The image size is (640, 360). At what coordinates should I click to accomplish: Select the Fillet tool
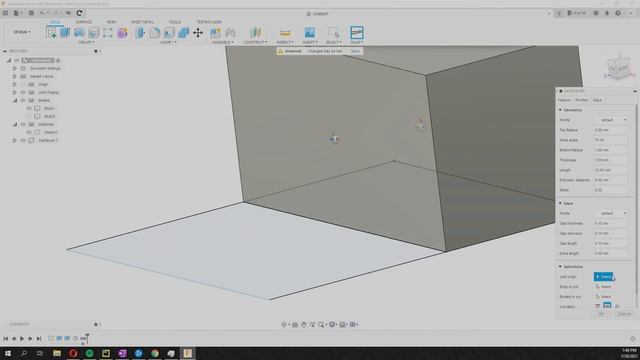(x=155, y=33)
